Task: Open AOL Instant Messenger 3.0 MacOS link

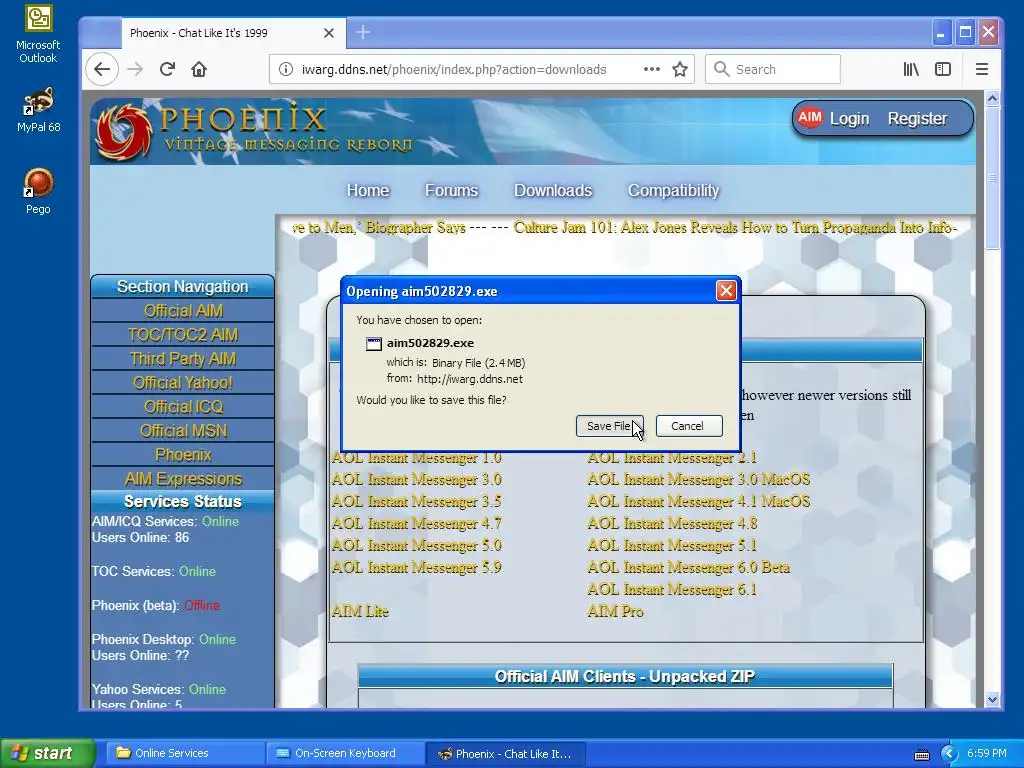Action: pyautogui.click(x=699, y=479)
